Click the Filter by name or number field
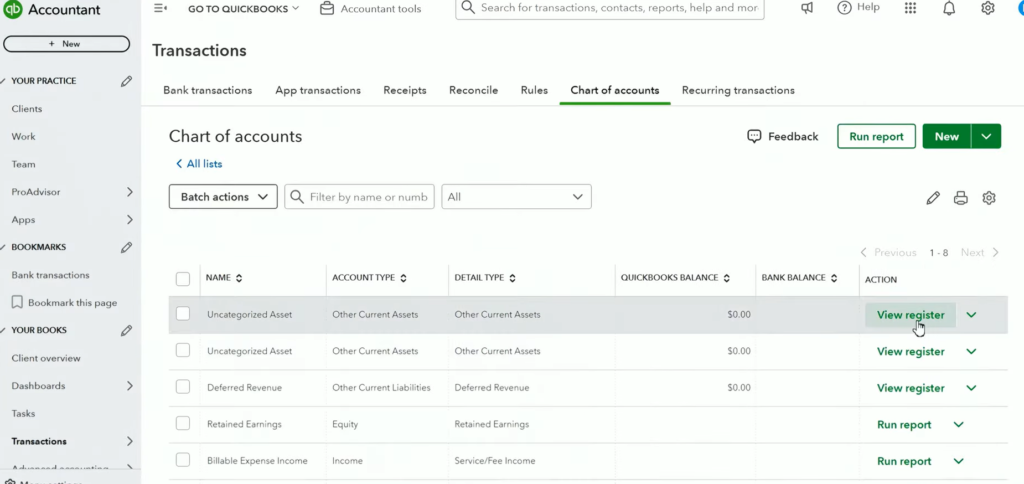Viewport: 1024px width, 484px height. [x=359, y=197]
